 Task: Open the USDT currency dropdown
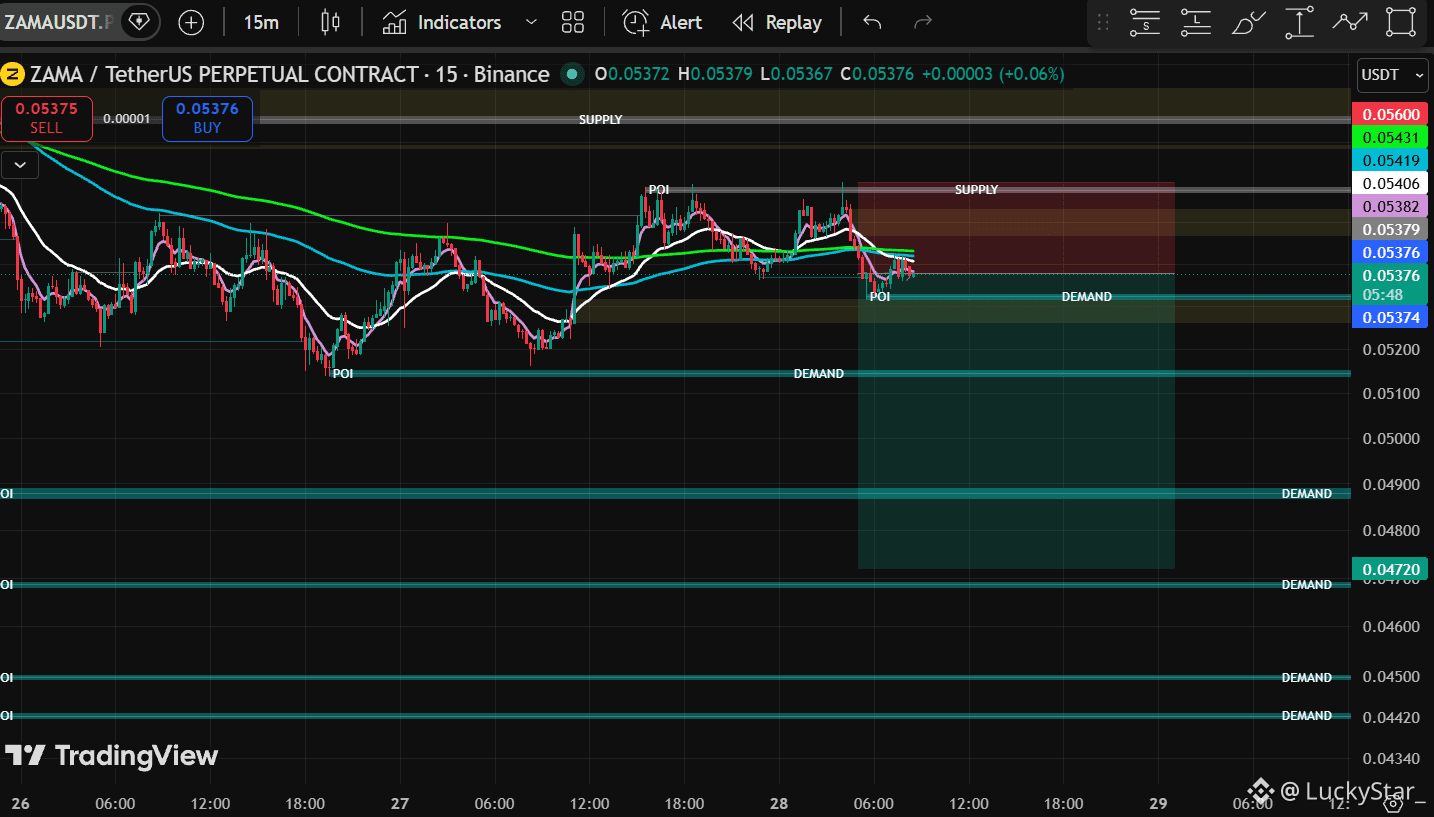pyautogui.click(x=1393, y=75)
